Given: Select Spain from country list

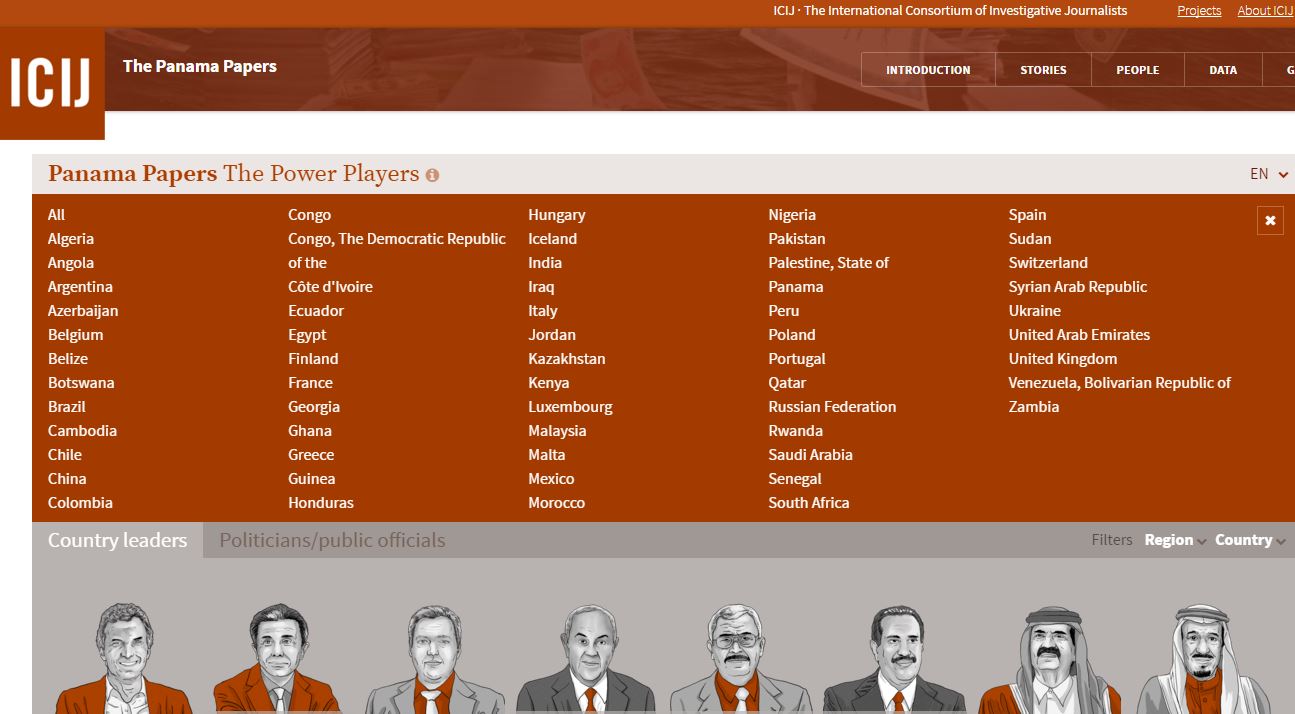Looking at the screenshot, I should [1027, 215].
